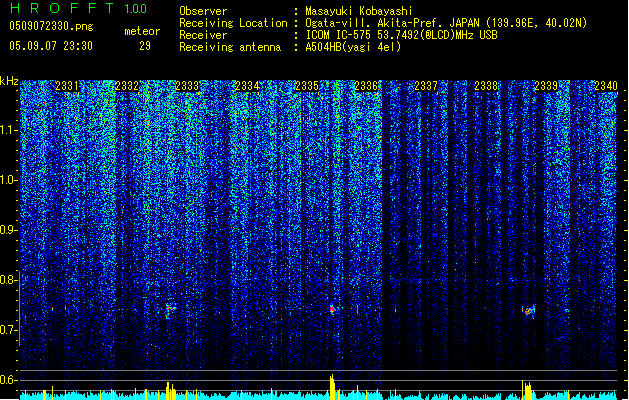This screenshot has height=400, width=629.
Task: Click the version number 1.0.0
Action: 135,9
